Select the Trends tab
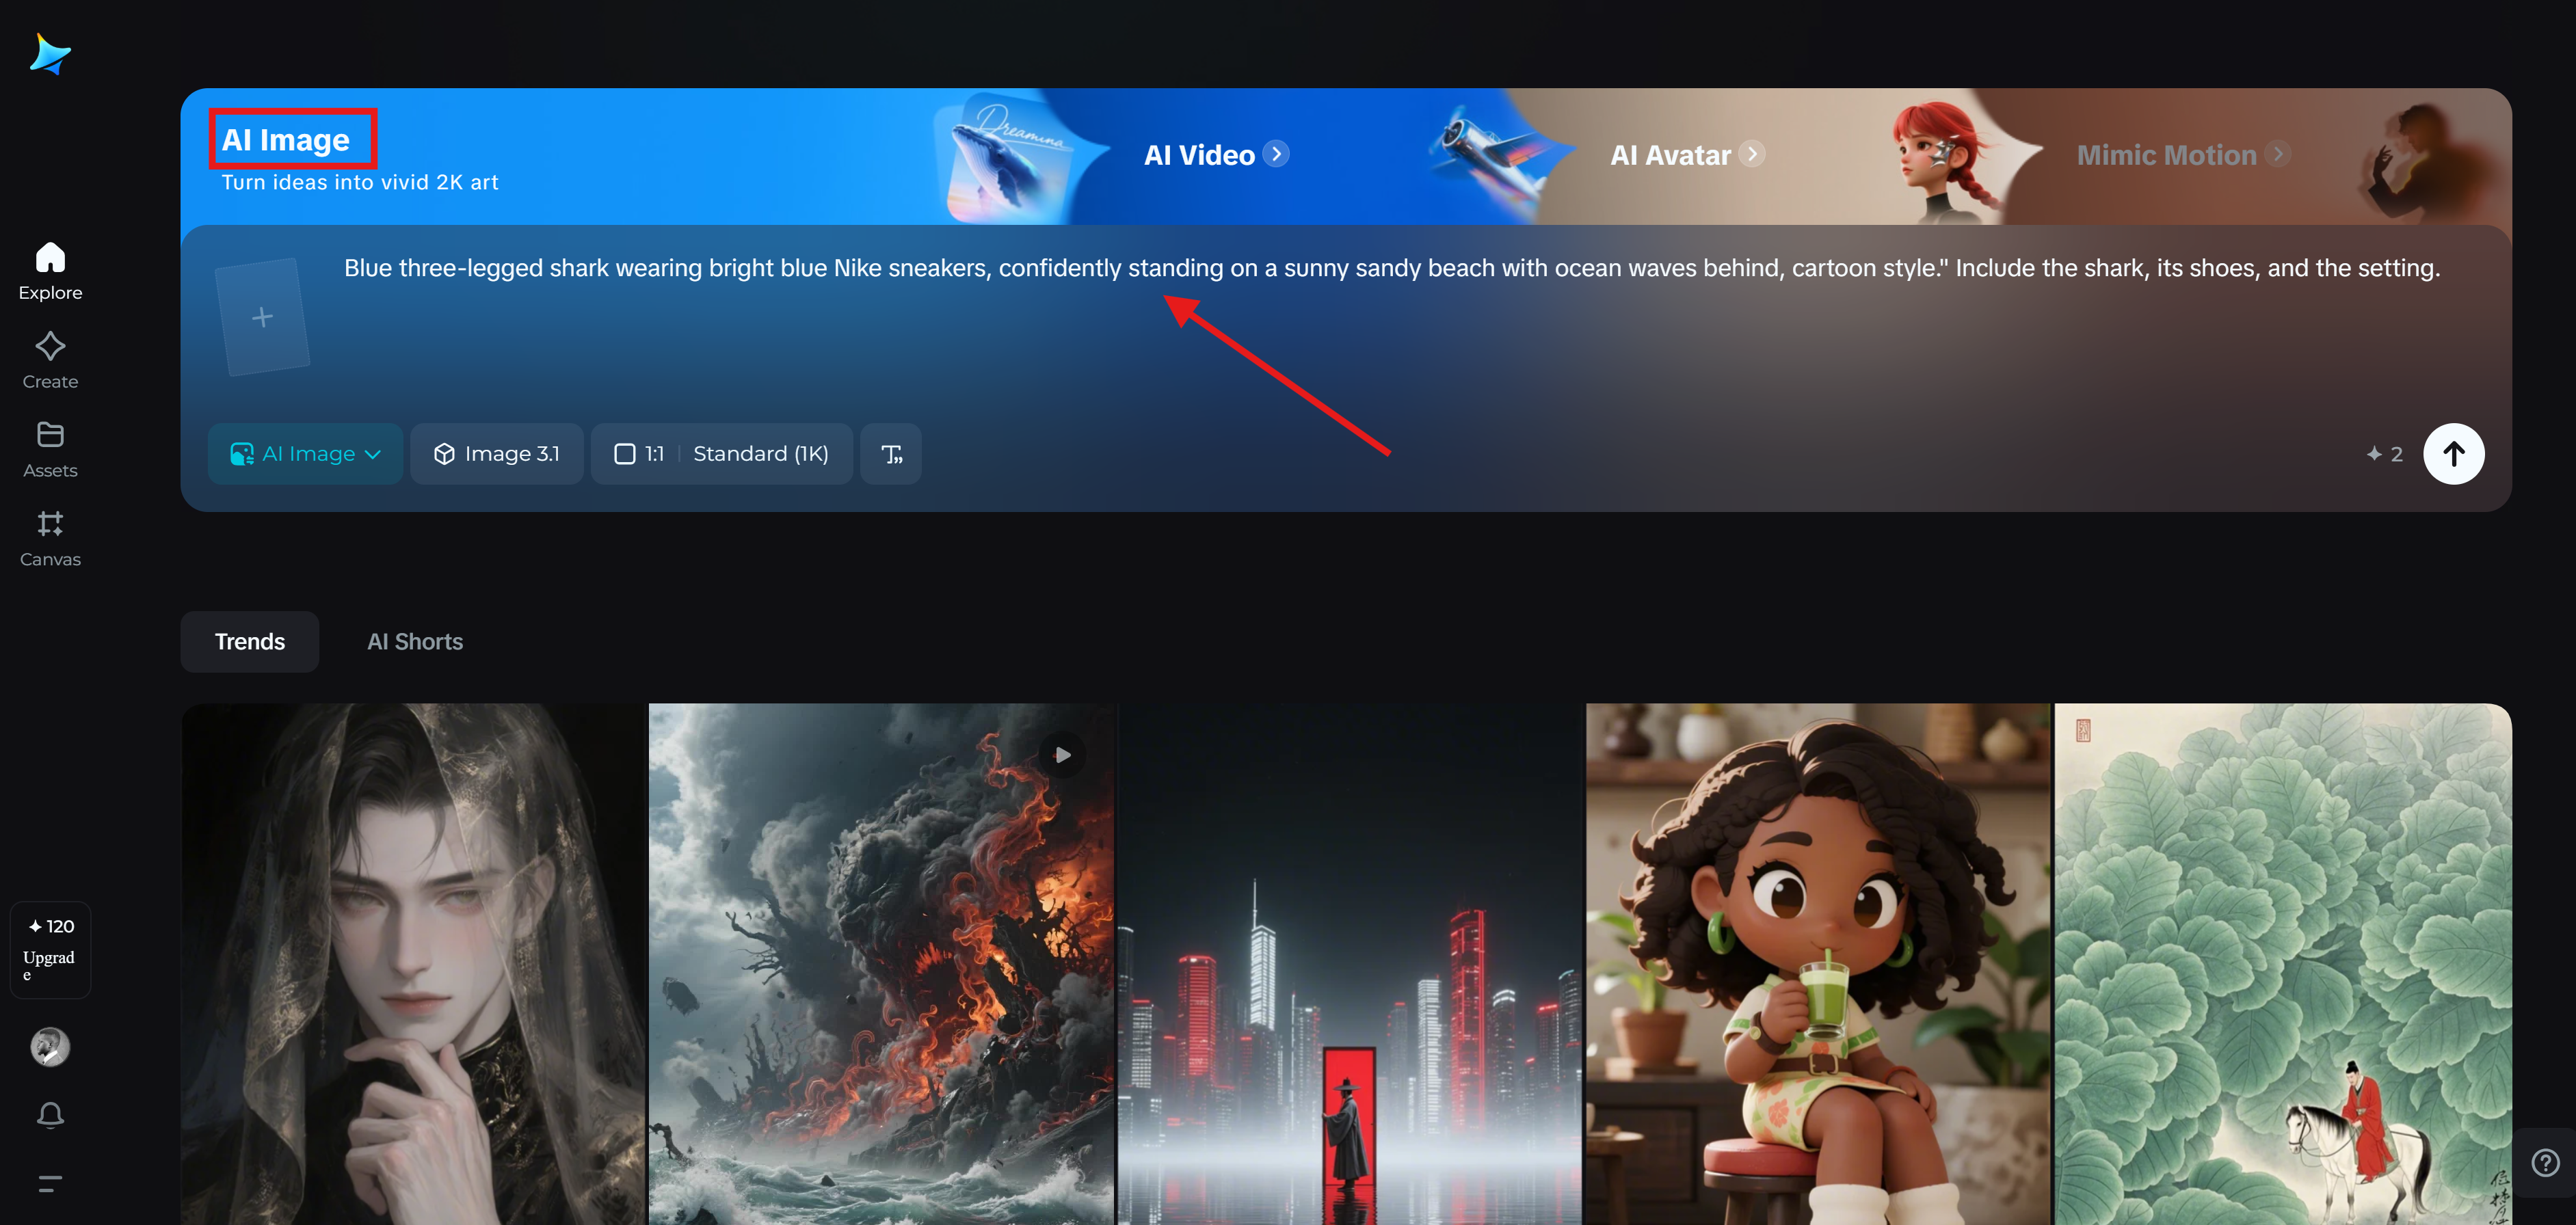 249,642
